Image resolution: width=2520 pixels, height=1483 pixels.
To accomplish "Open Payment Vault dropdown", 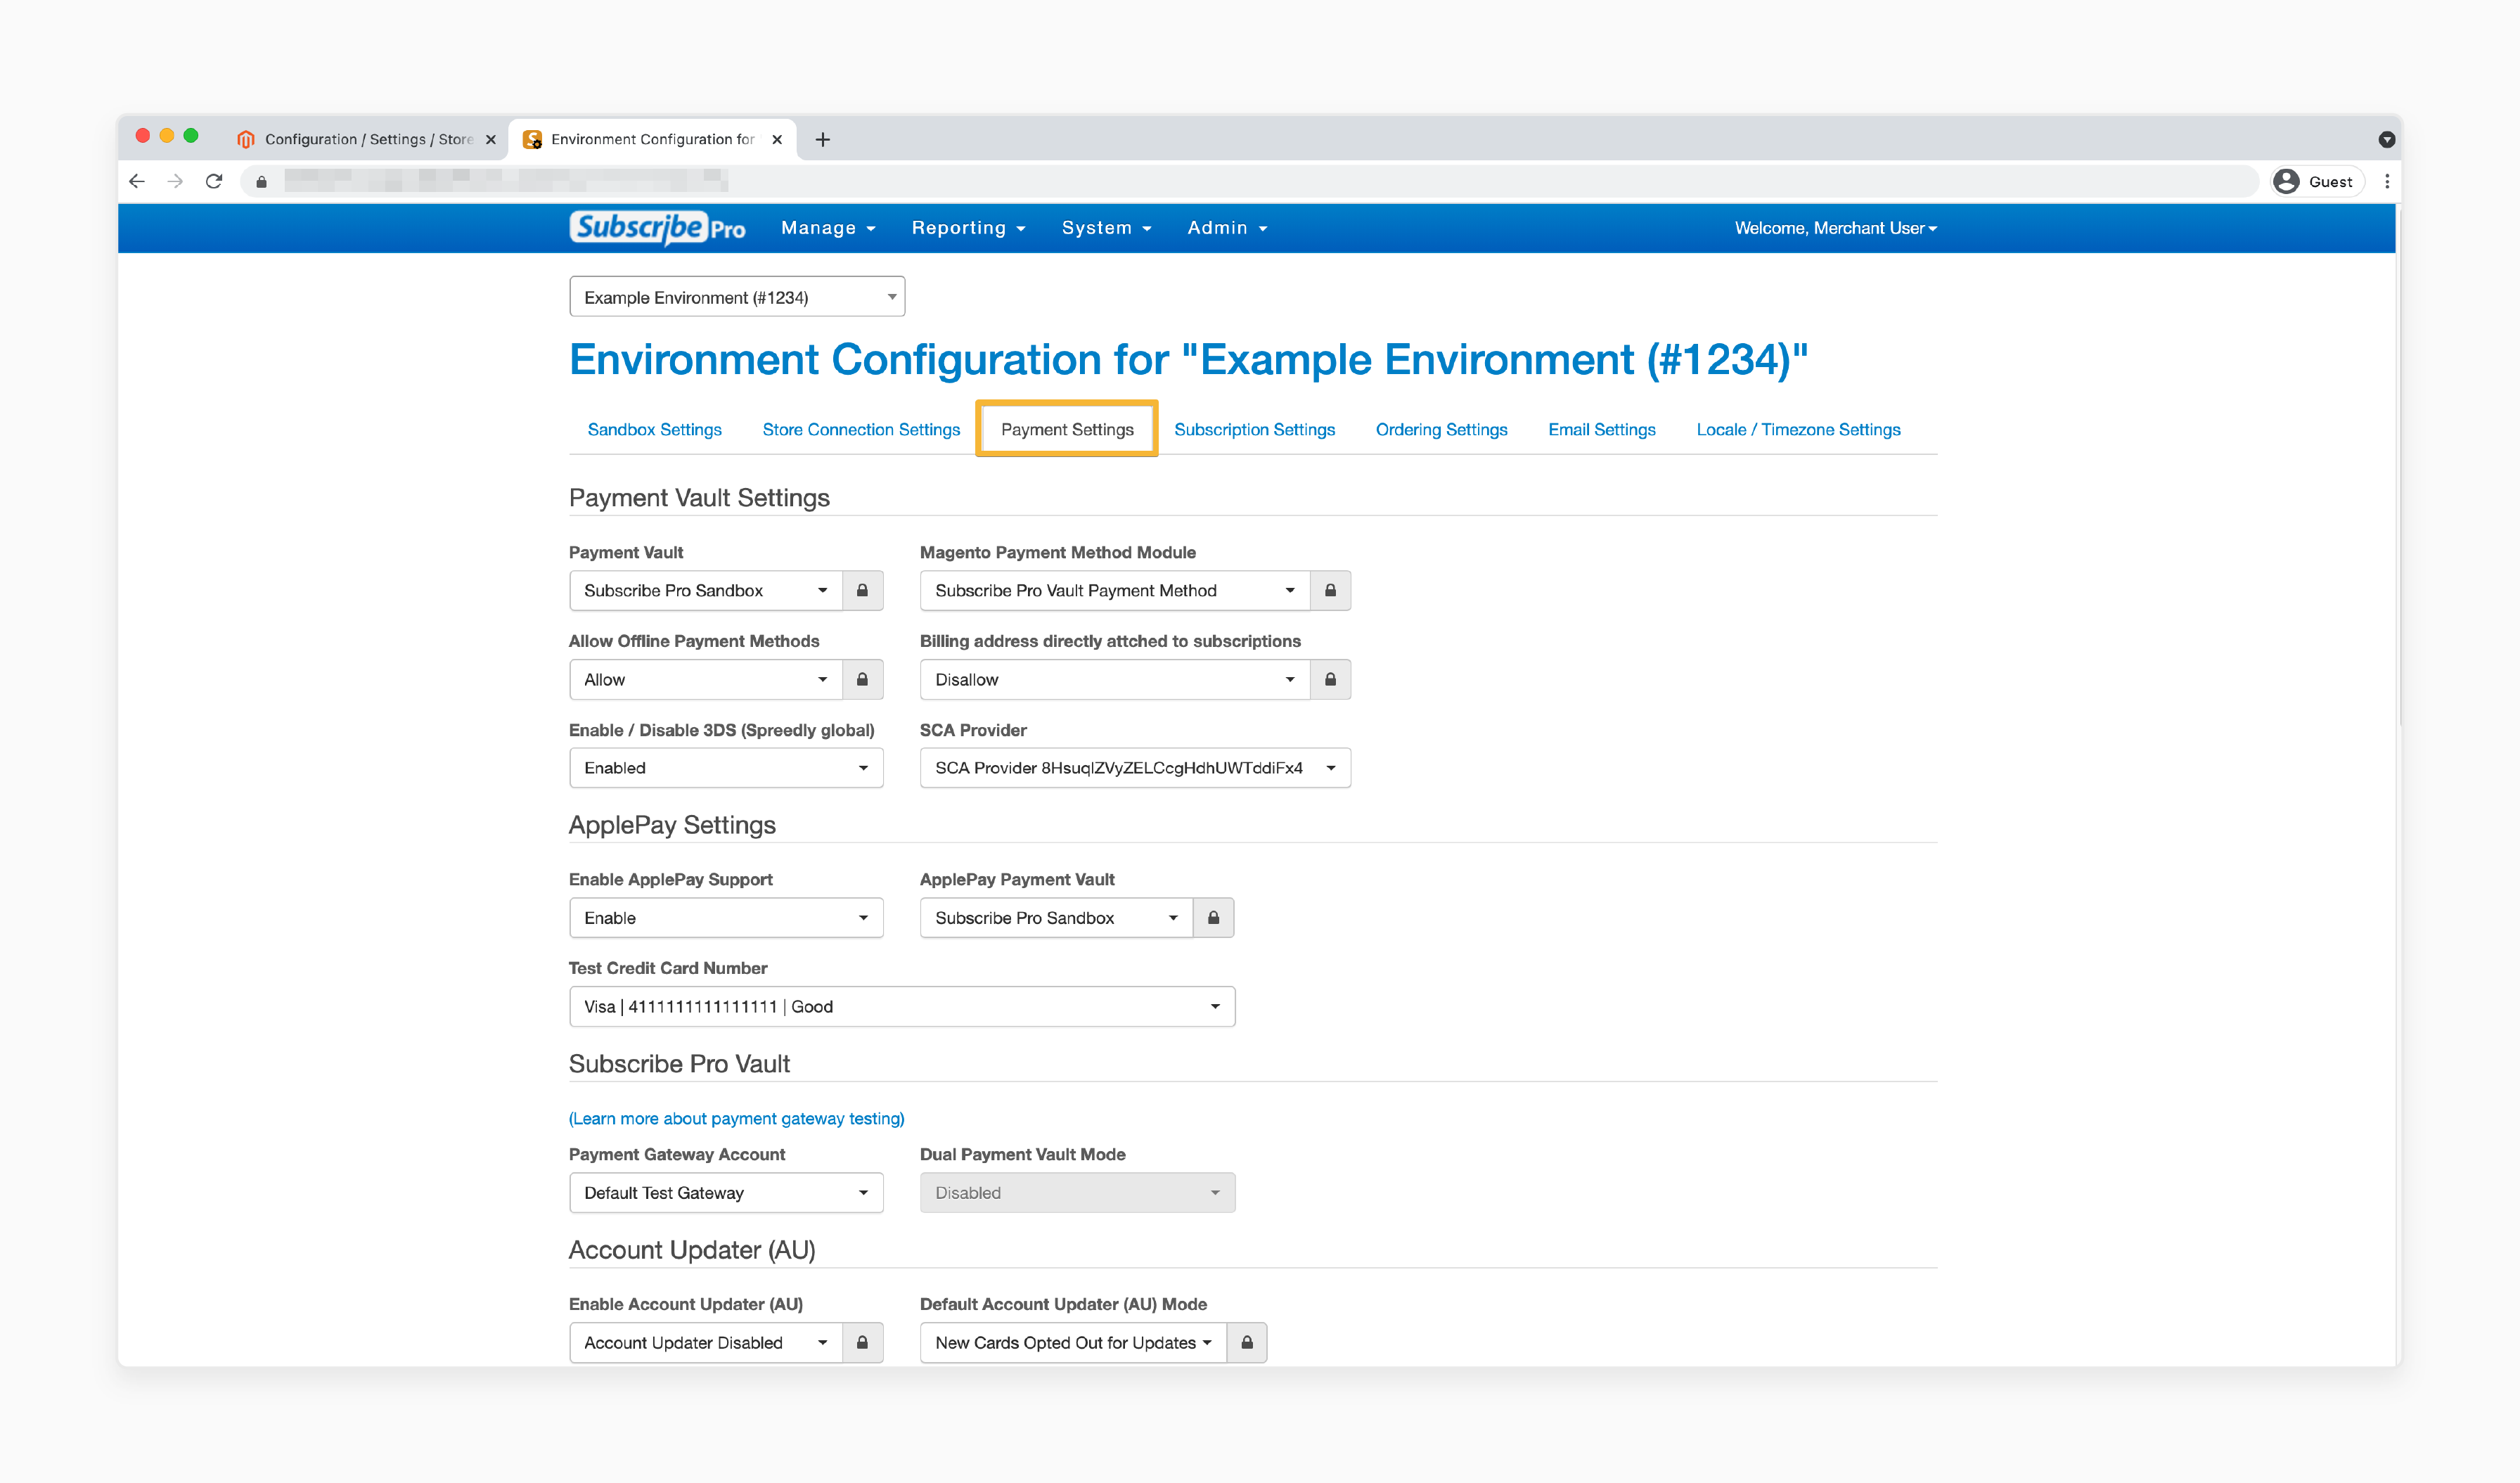I will [706, 590].
